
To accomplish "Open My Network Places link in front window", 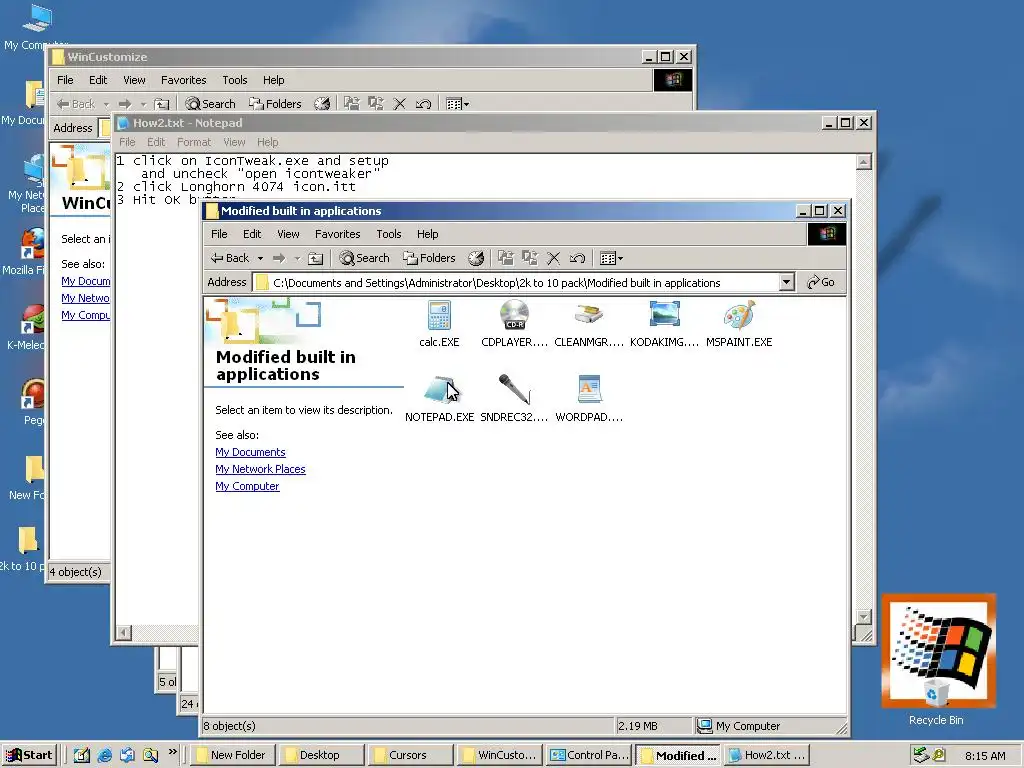I will coord(261,469).
